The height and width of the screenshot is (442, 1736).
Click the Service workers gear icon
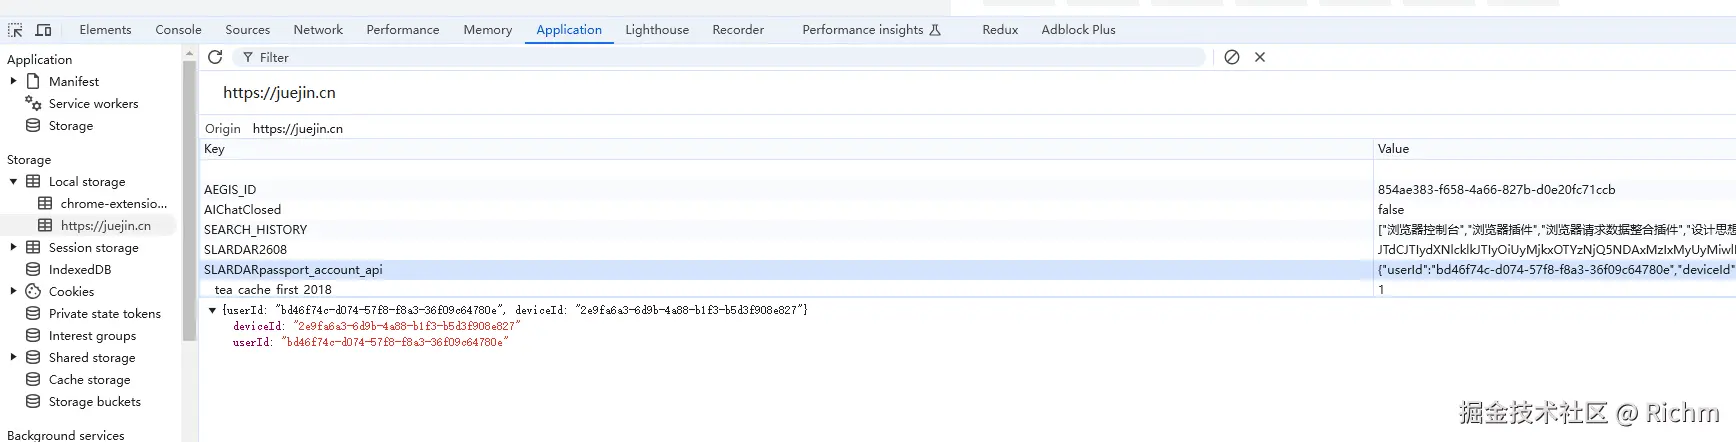[x=33, y=103]
